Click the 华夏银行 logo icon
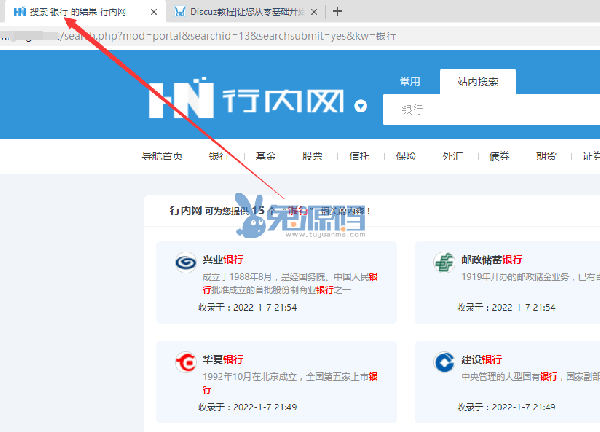 (186, 362)
